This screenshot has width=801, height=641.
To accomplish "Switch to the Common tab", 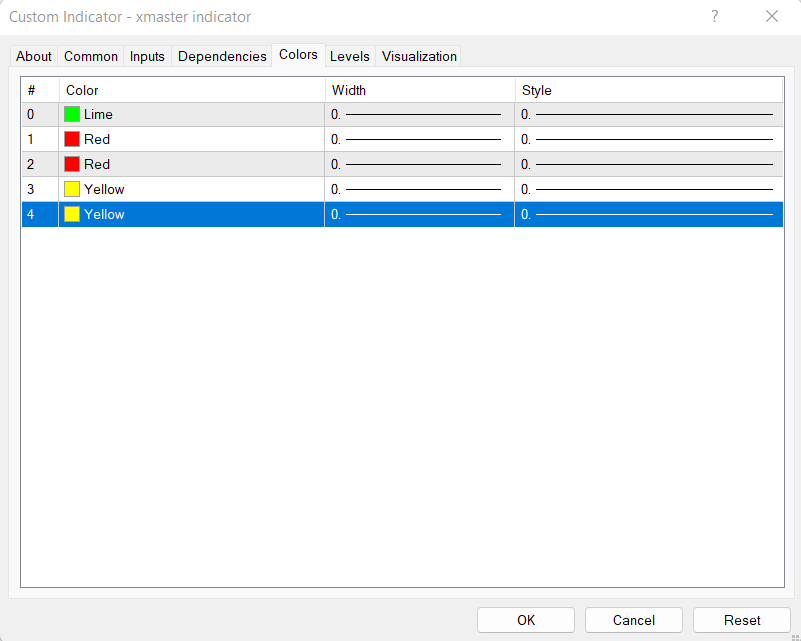I will (91, 56).
